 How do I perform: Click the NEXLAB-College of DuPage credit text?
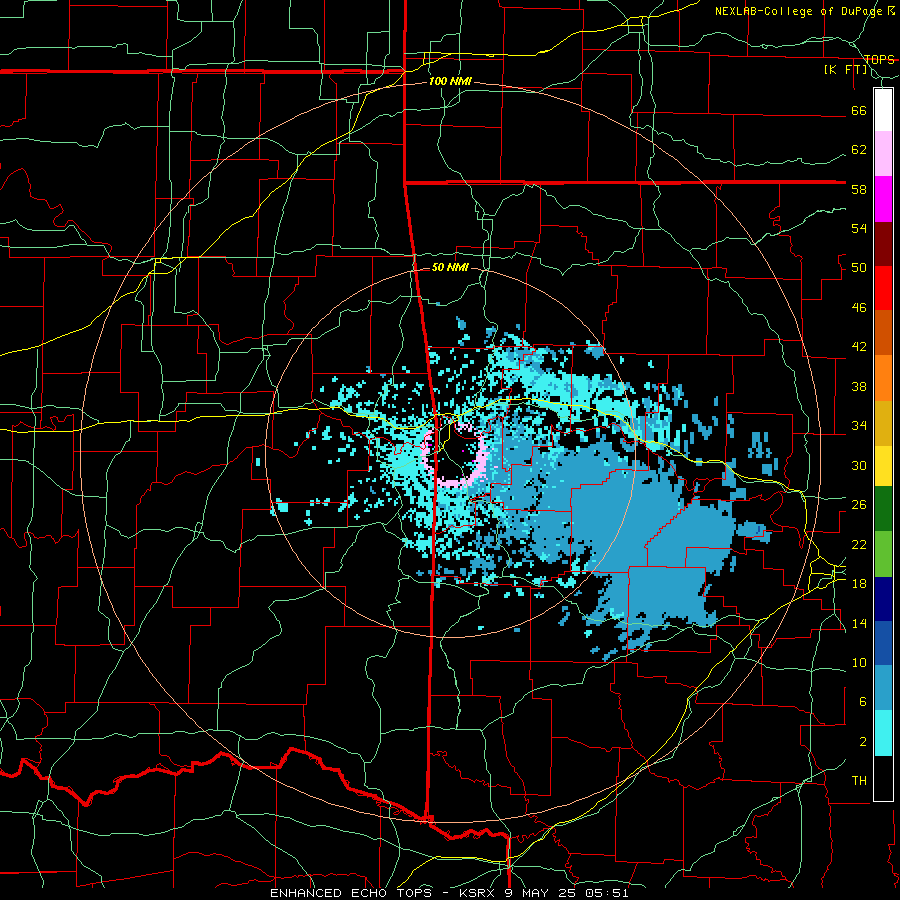pyautogui.click(x=798, y=11)
